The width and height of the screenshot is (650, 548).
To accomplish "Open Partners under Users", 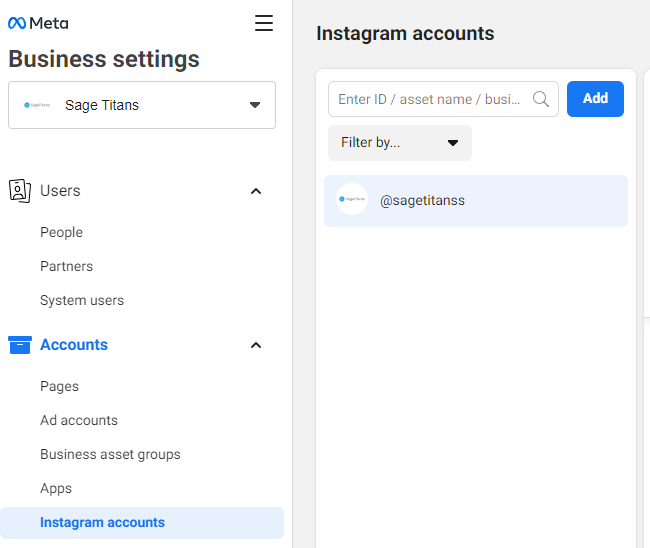I will tap(66, 267).
